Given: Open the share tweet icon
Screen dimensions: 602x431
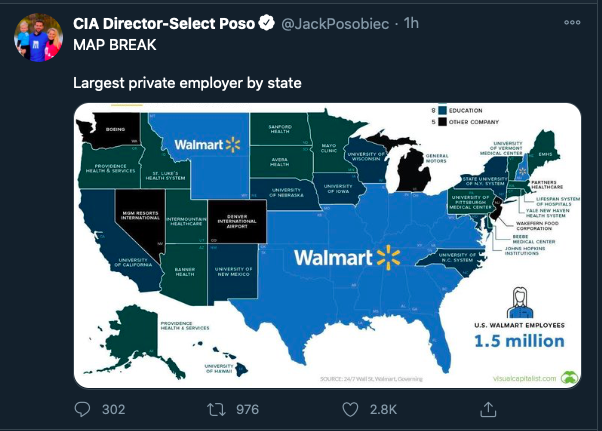Looking at the screenshot, I should point(488,409).
